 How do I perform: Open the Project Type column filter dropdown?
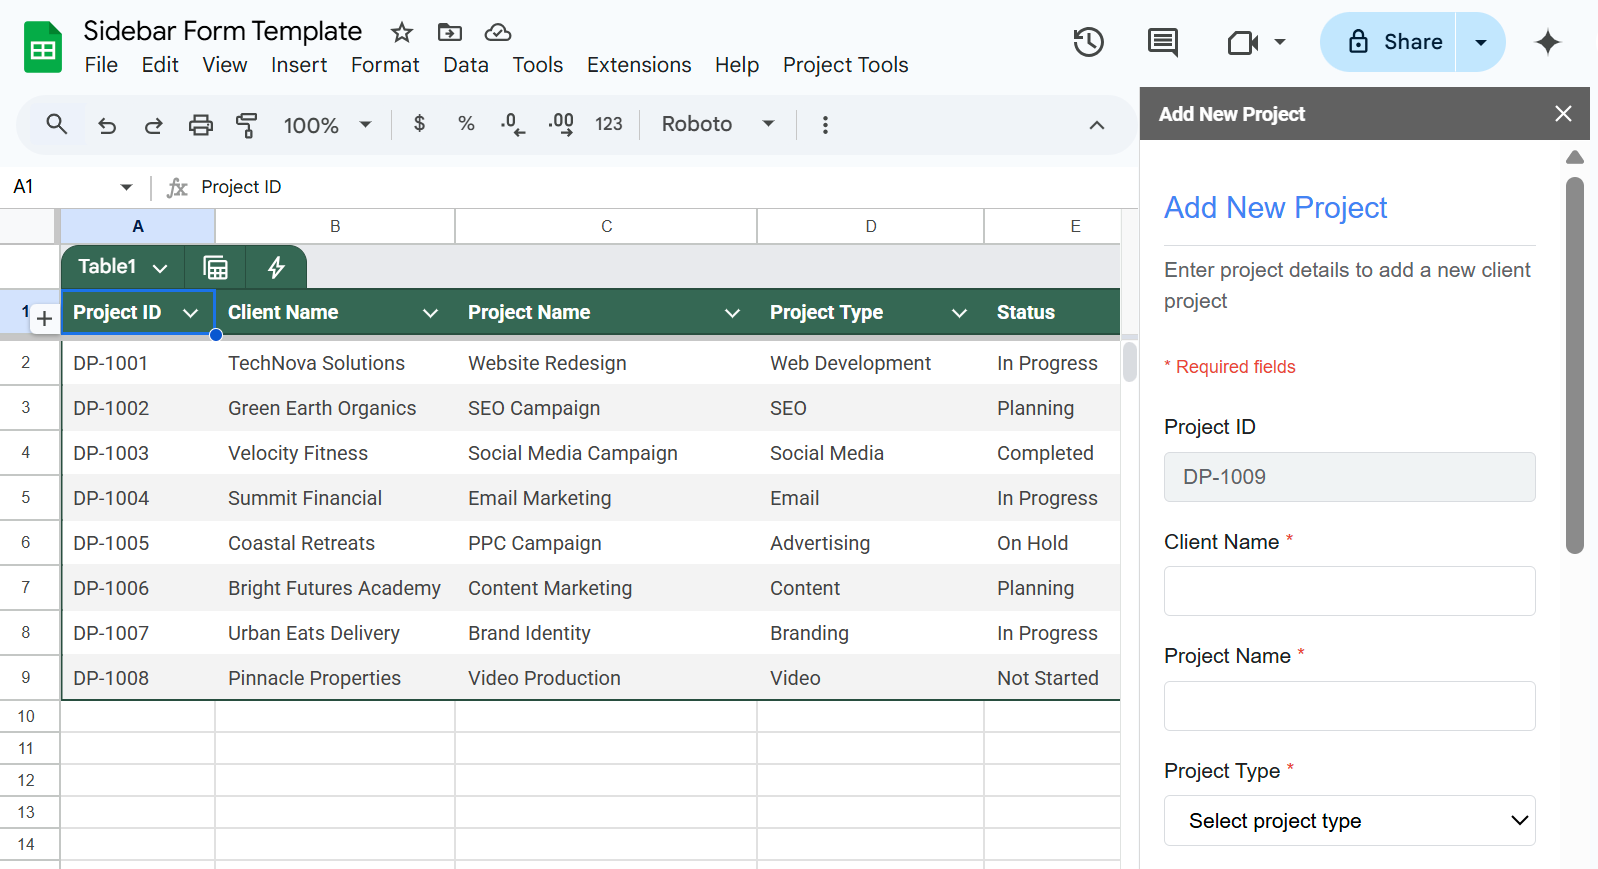(959, 313)
